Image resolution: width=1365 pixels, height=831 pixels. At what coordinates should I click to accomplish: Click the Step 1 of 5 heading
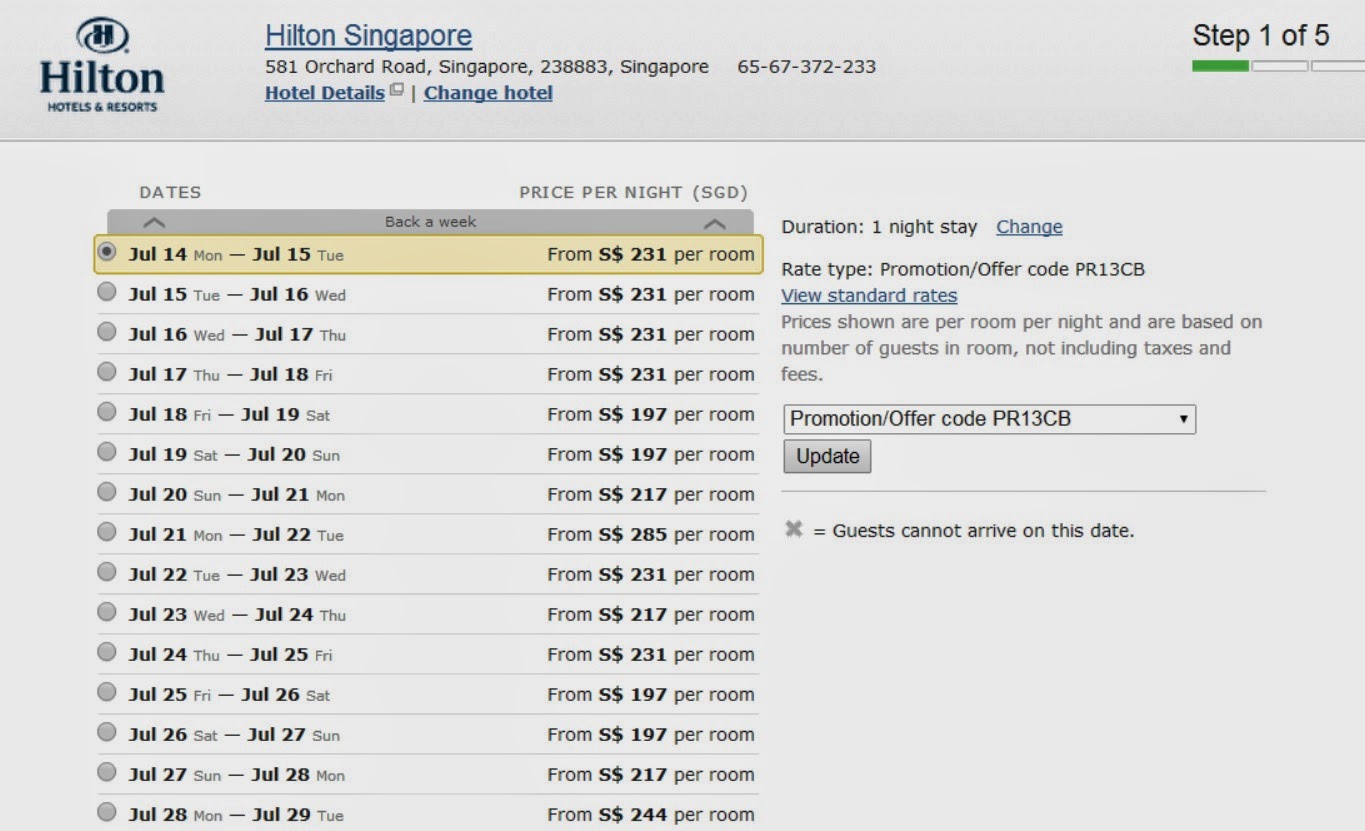[1261, 36]
